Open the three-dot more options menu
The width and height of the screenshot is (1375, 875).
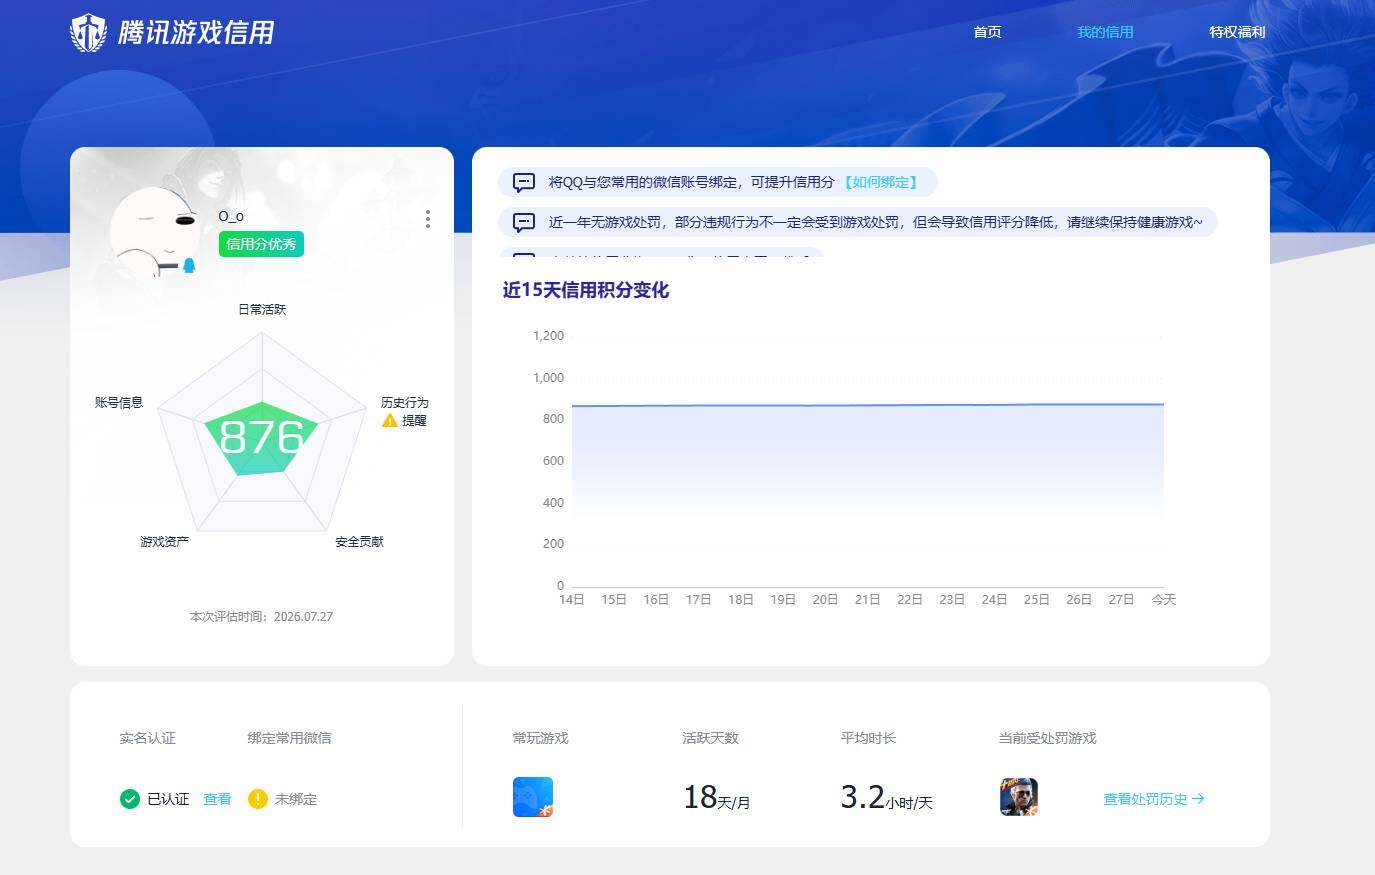pos(428,219)
